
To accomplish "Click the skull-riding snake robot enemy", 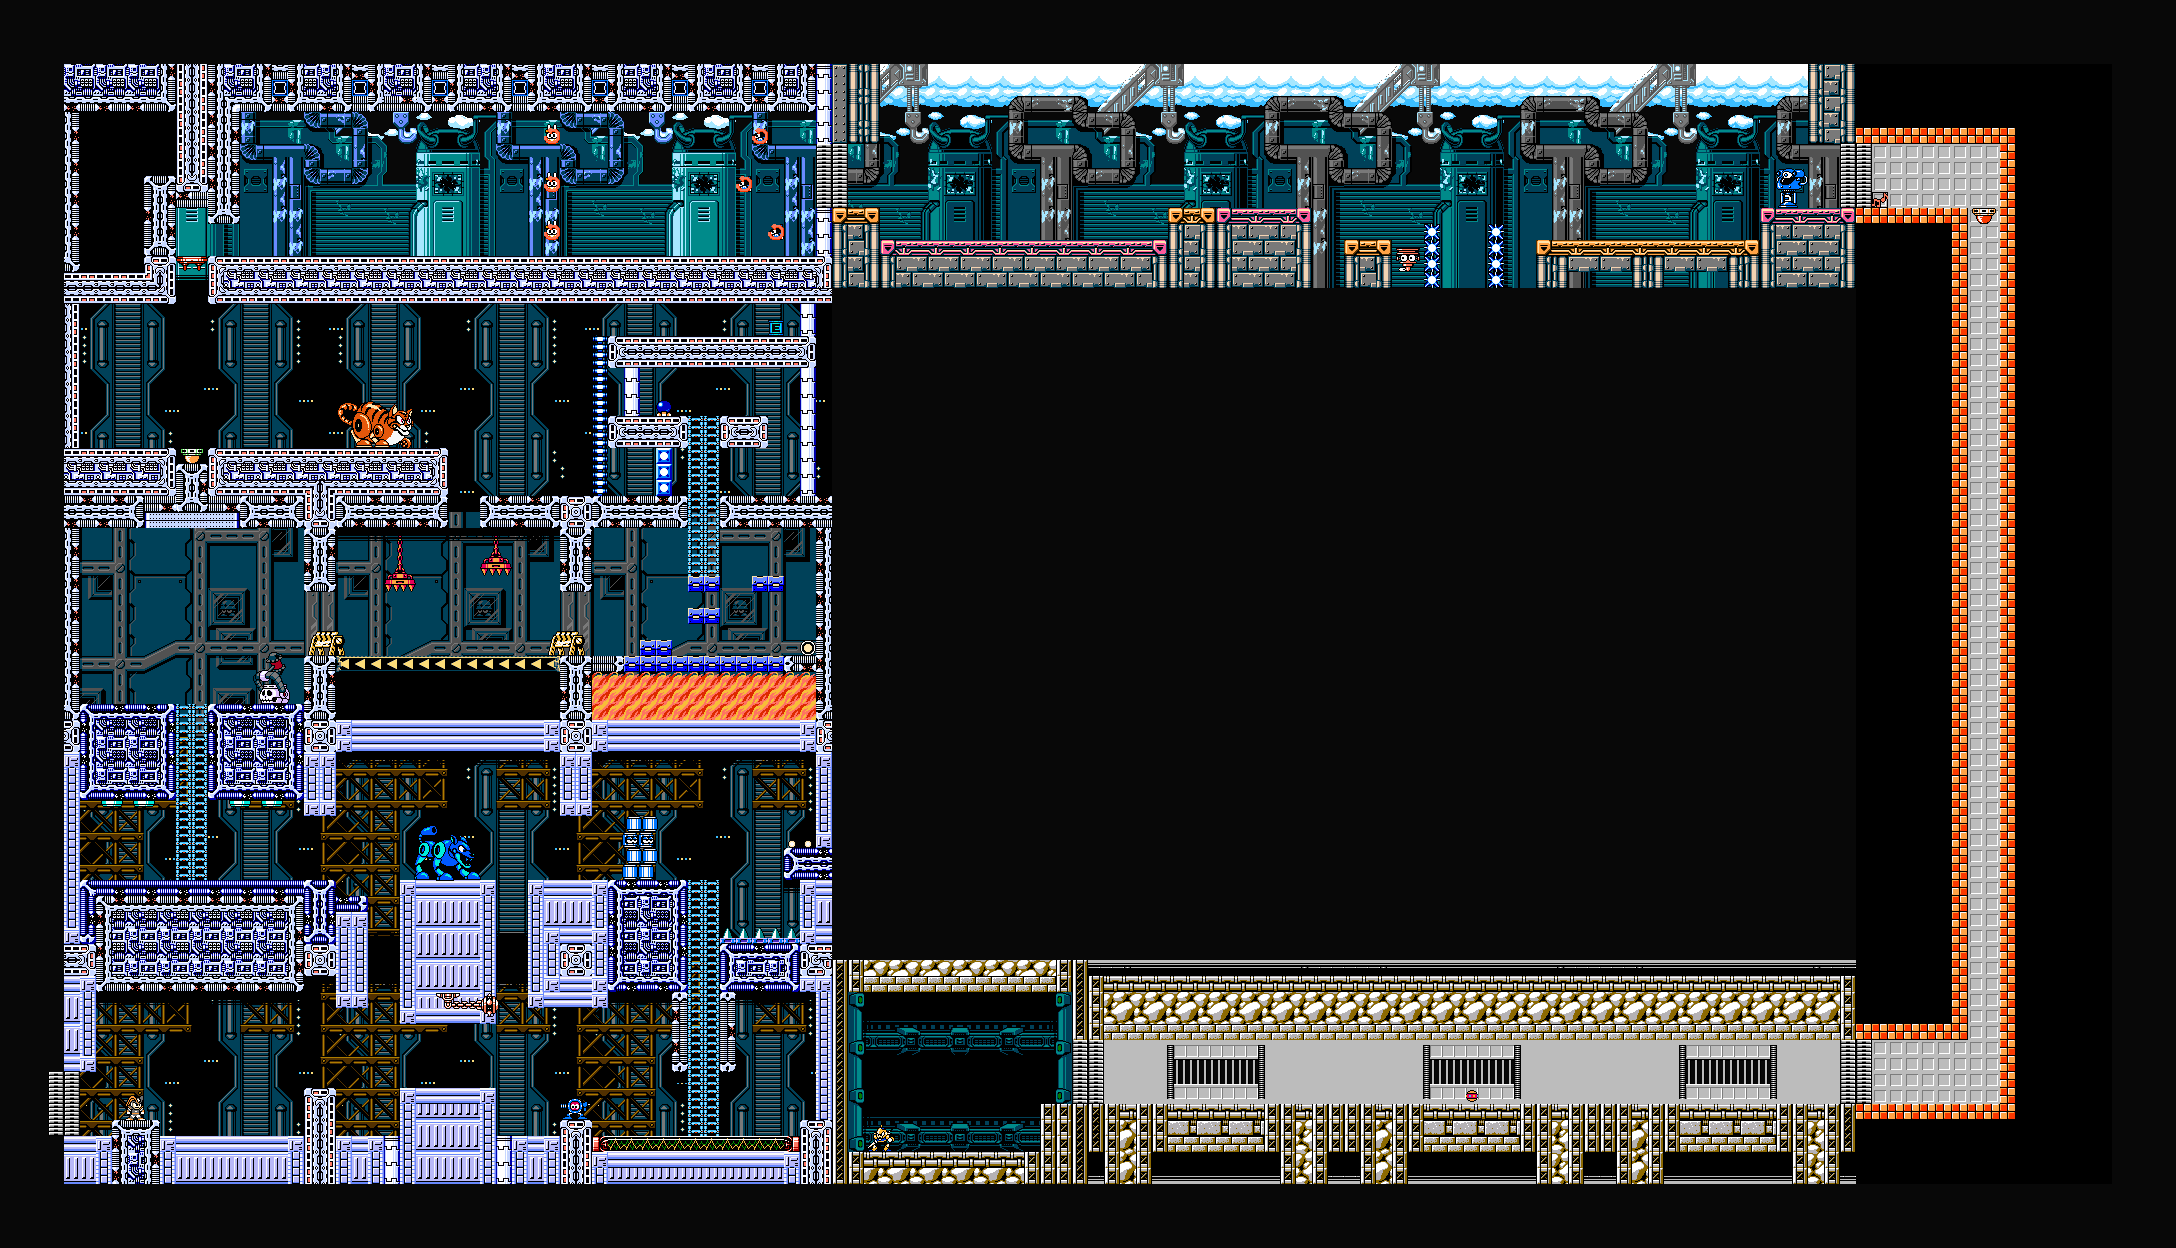I will [271, 682].
